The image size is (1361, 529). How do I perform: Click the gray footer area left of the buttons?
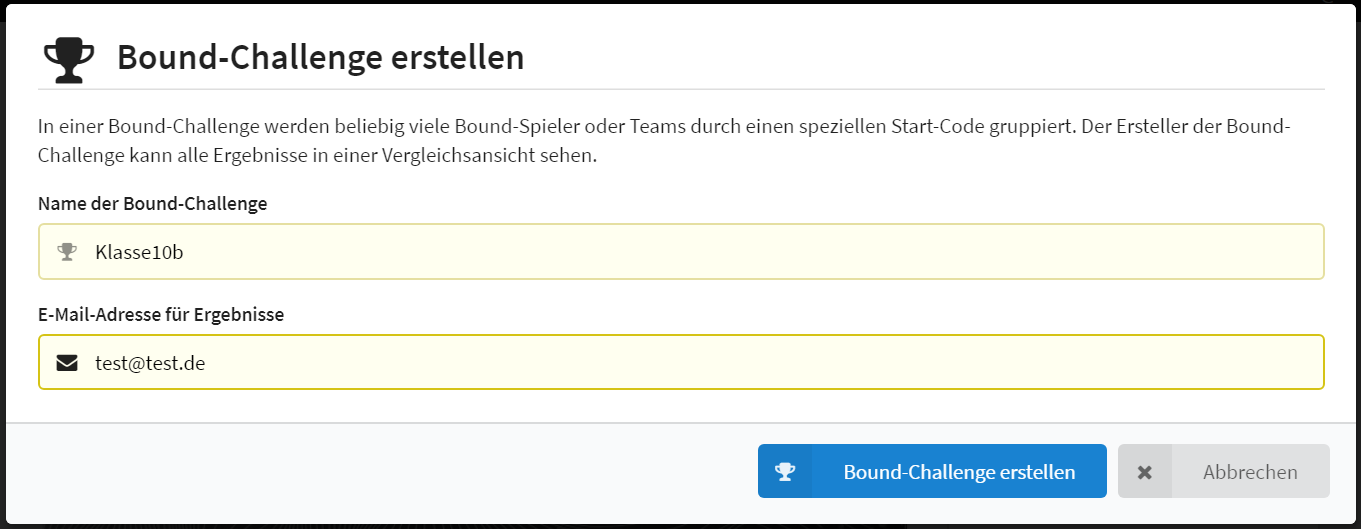click(380, 471)
